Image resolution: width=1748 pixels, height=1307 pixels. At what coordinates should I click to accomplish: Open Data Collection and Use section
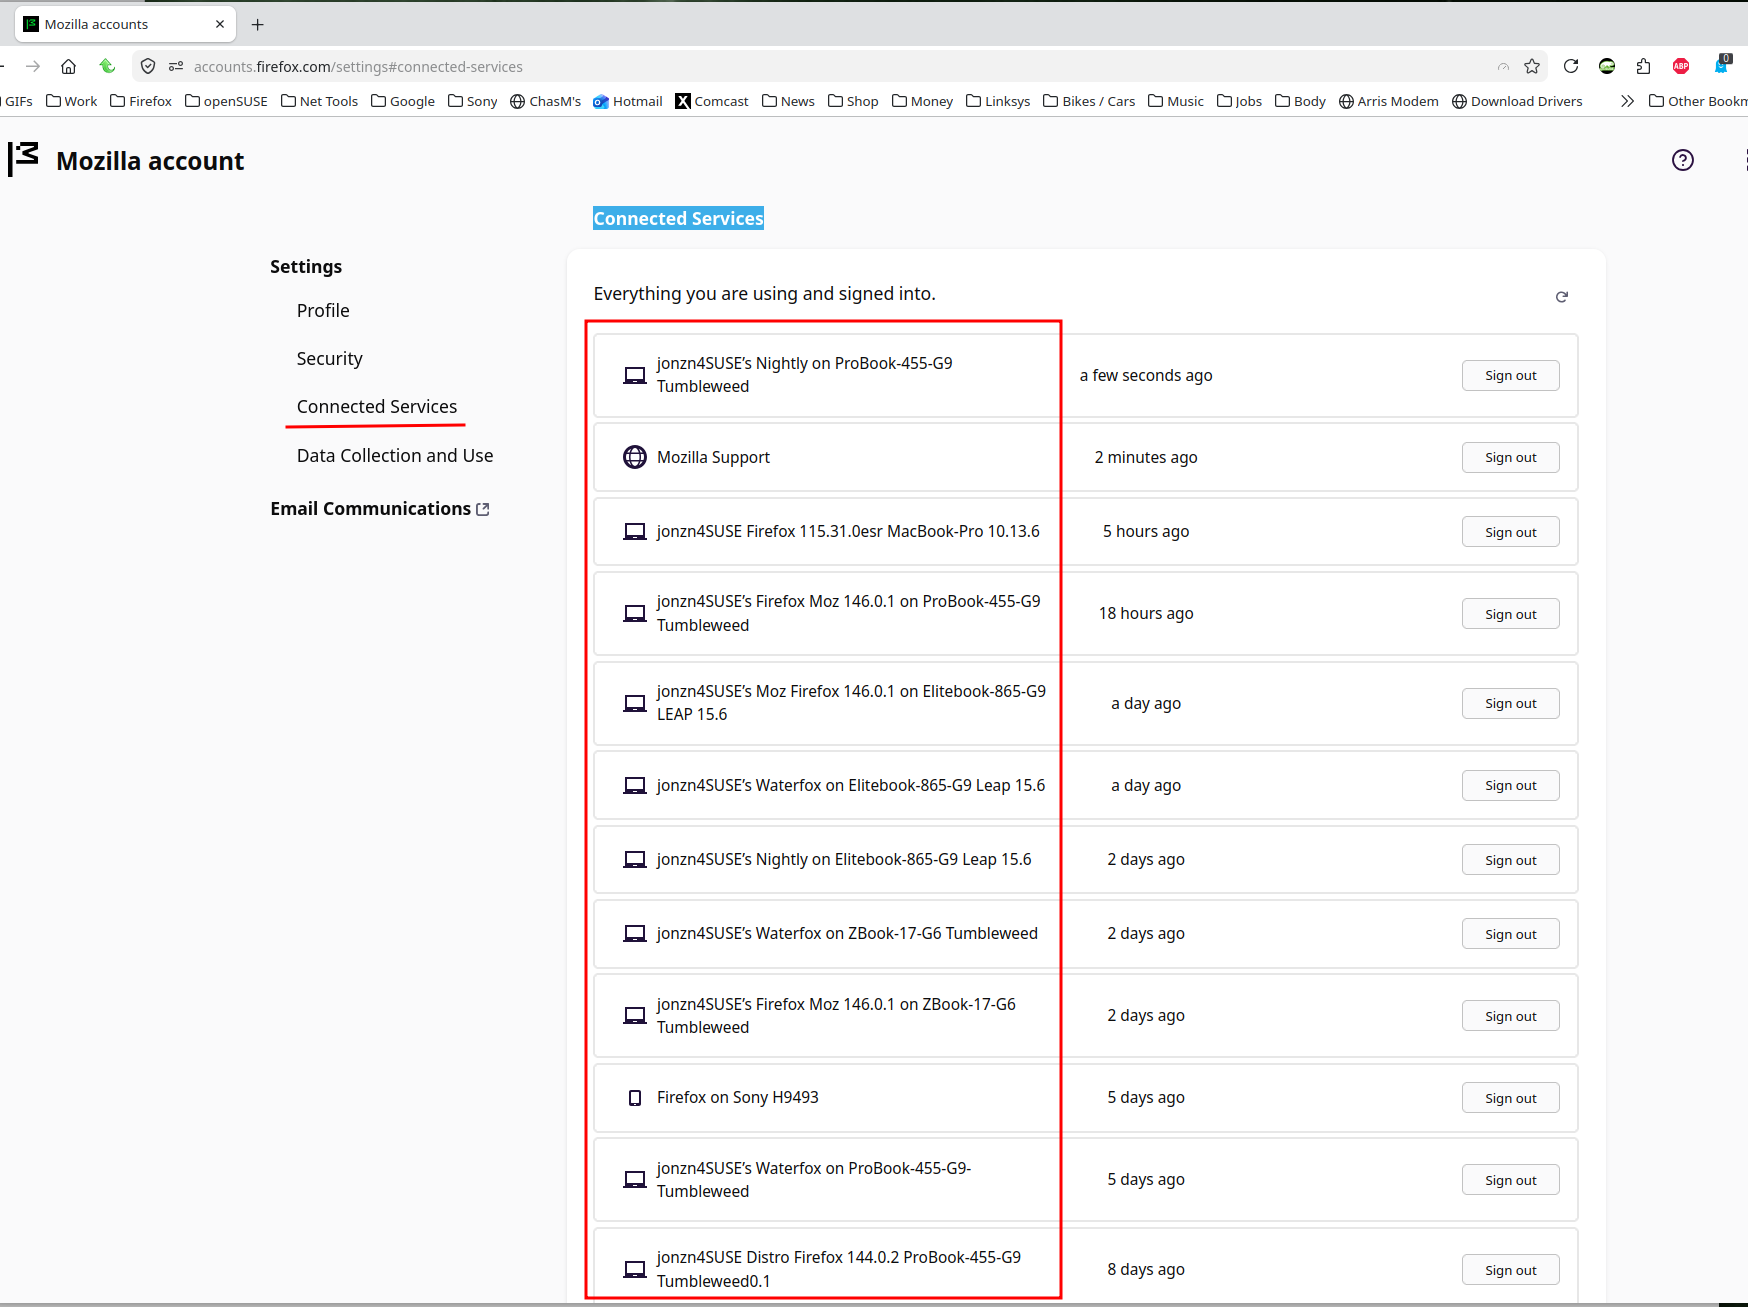tap(394, 456)
